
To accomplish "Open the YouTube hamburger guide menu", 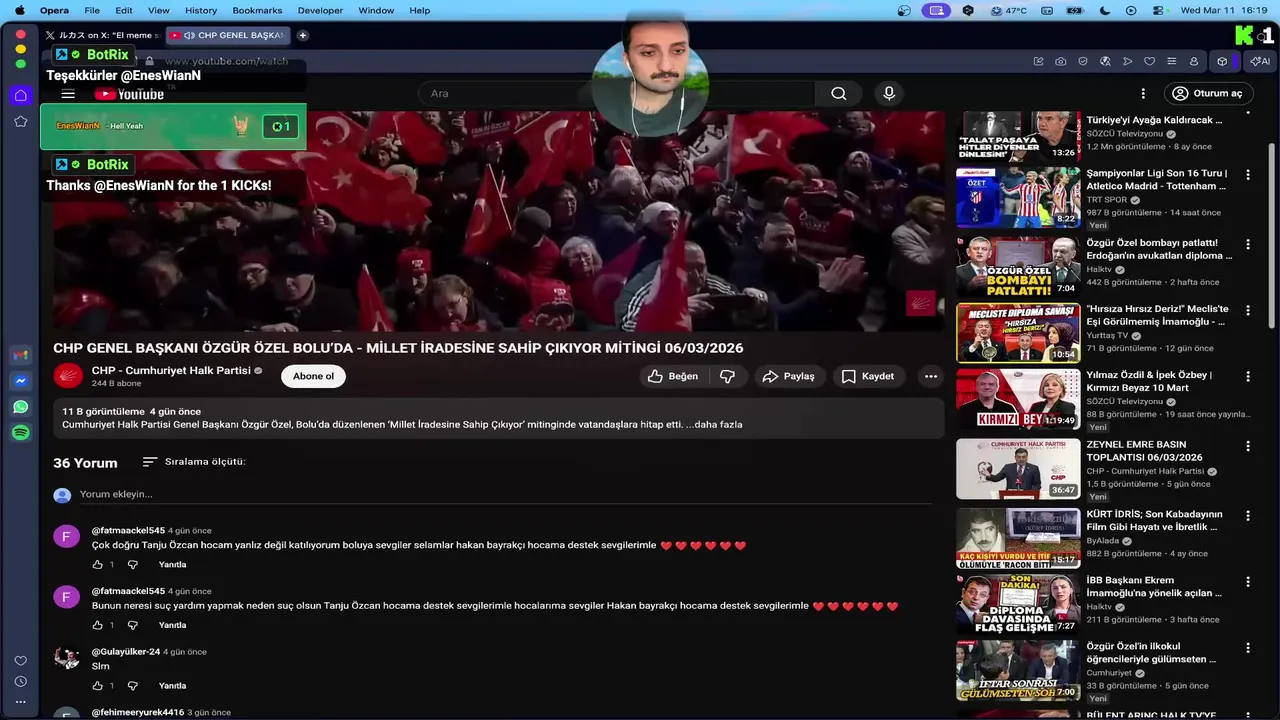I will (x=68, y=94).
